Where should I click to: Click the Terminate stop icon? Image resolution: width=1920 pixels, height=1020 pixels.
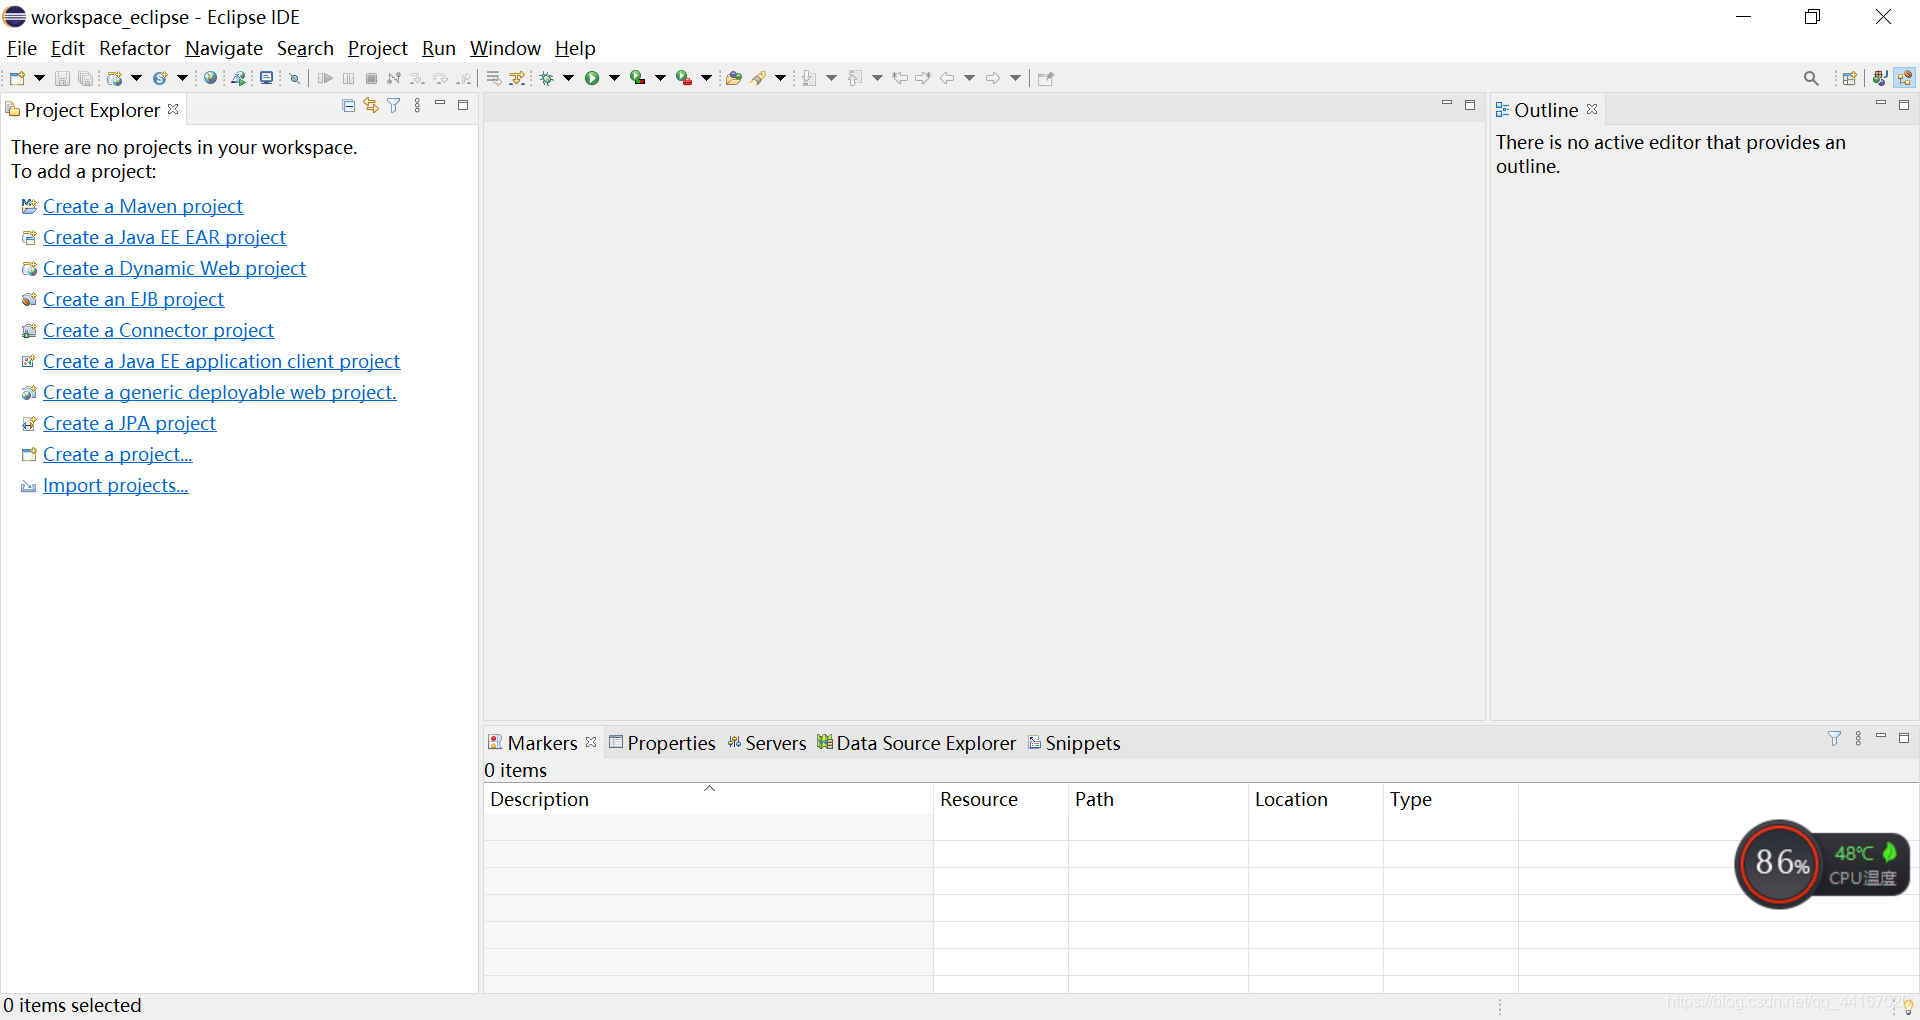[371, 78]
